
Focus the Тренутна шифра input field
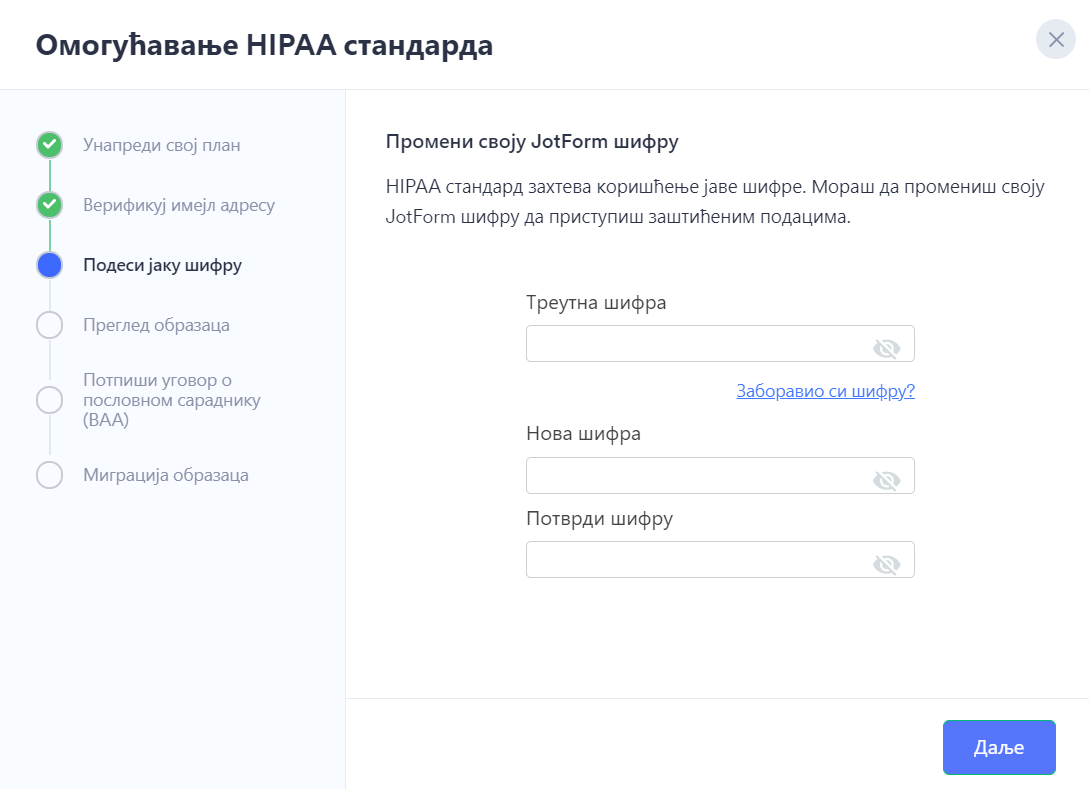[x=720, y=344]
